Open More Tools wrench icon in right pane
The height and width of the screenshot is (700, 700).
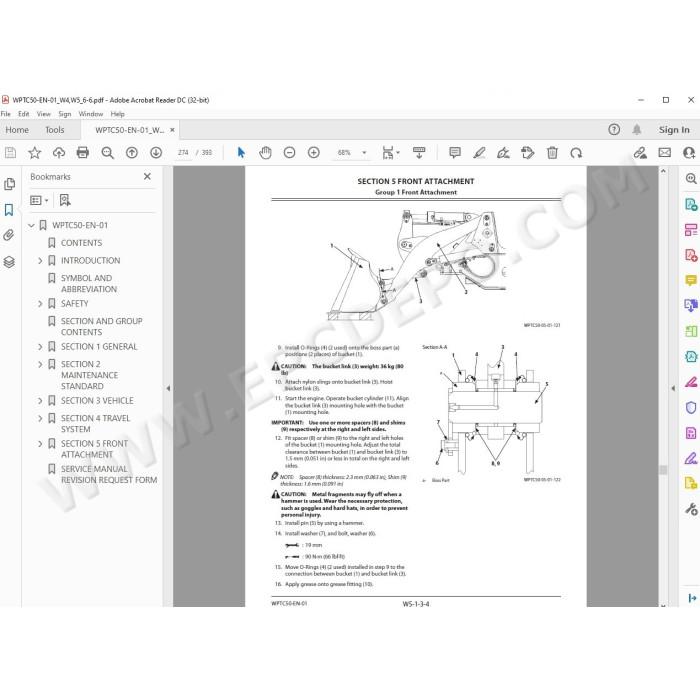pos(691,508)
